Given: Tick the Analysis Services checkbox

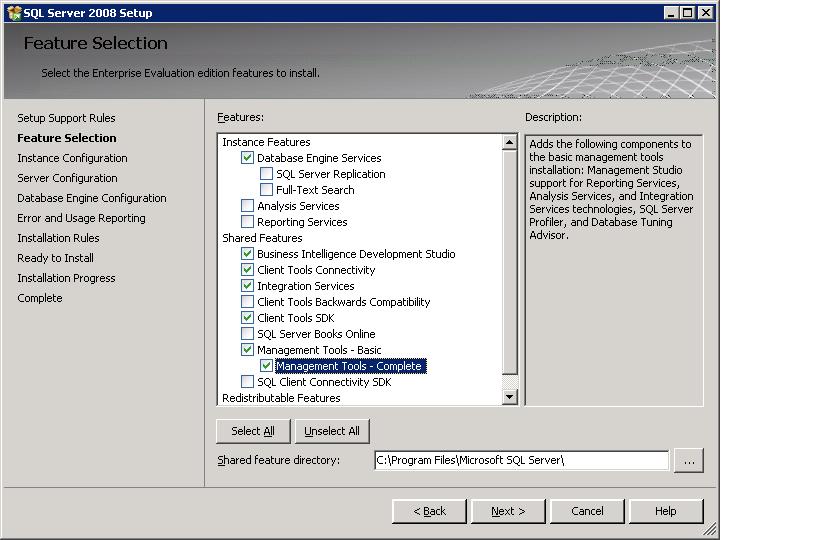Looking at the screenshot, I should pos(247,206).
